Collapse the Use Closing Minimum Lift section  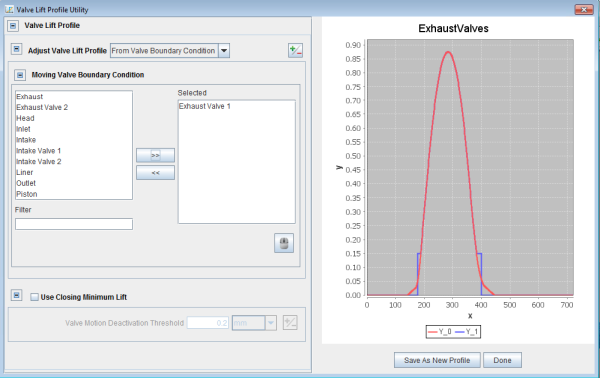pos(16,295)
